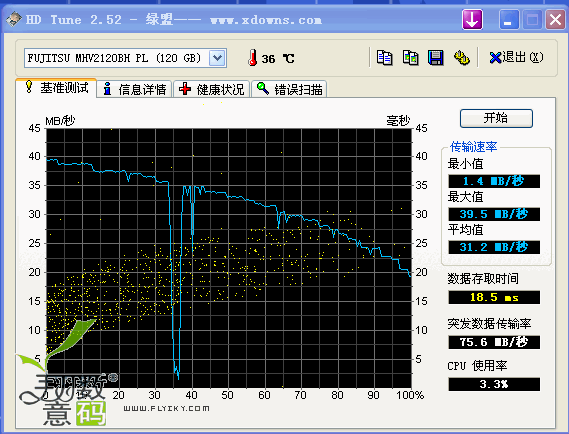Click the 最小值 label
This screenshot has height=434, width=569.
coord(465,164)
